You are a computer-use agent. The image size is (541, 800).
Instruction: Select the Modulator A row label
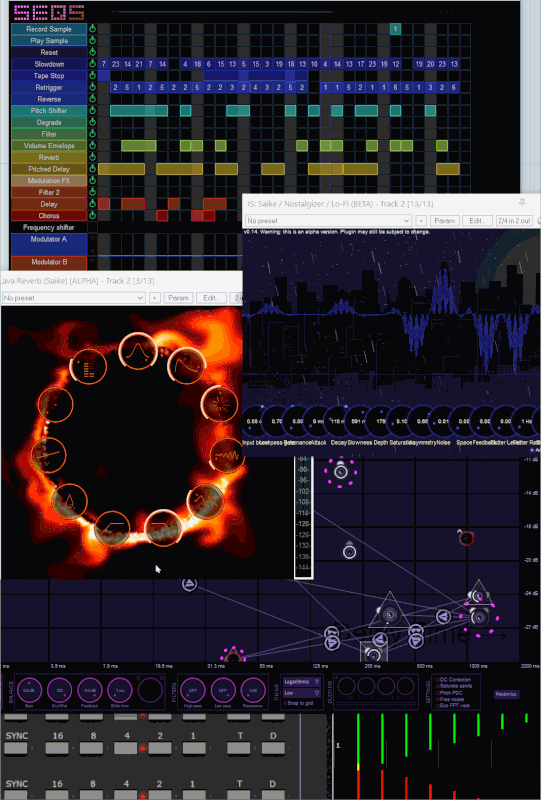(x=49, y=244)
